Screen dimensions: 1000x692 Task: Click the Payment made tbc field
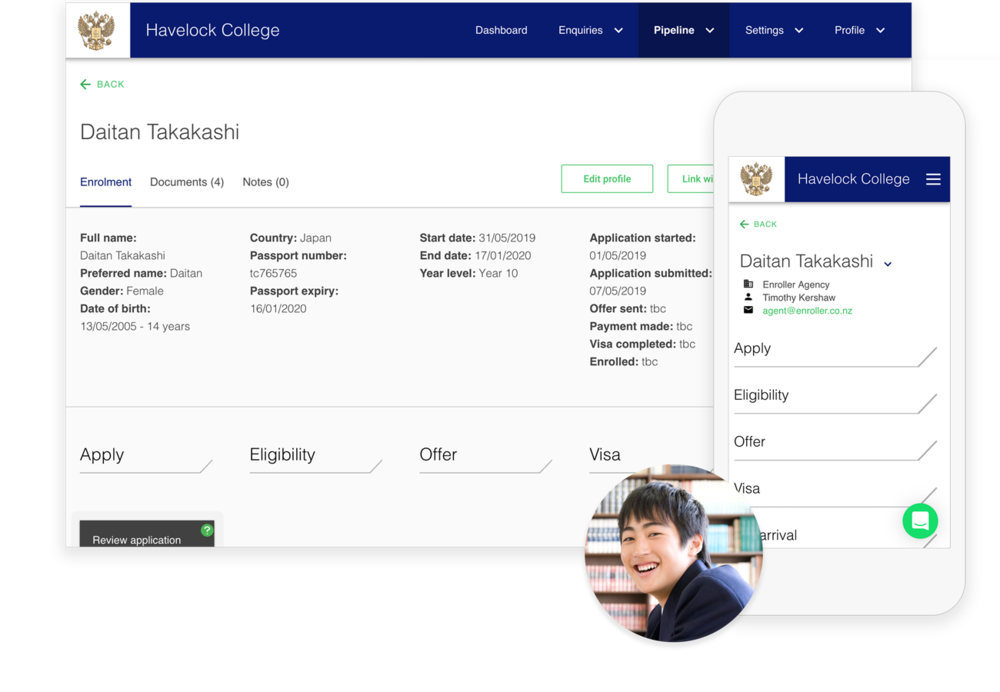641,327
